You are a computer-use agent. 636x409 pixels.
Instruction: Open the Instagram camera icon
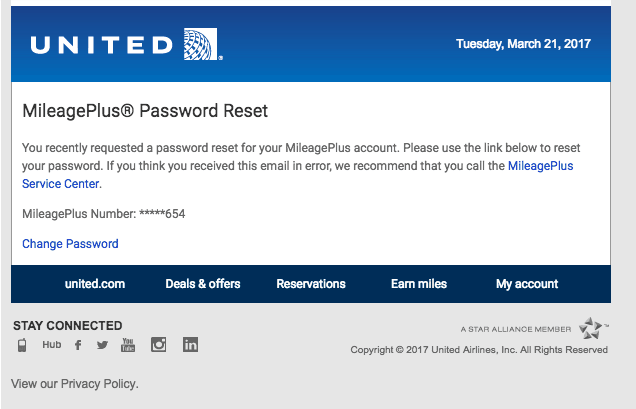(159, 344)
